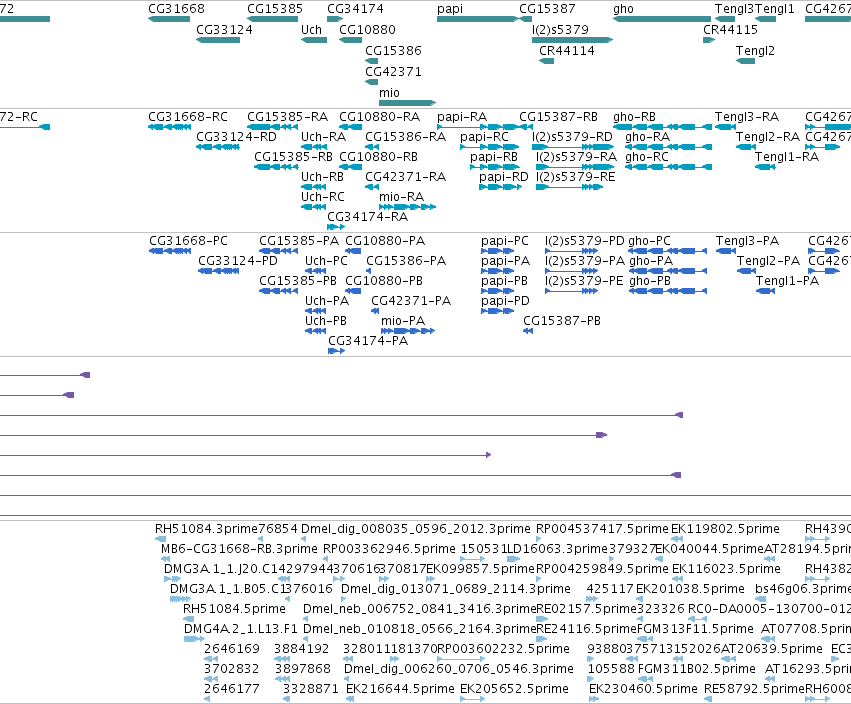Select protein CG34174-PA
851x704 pixels.
368,341
